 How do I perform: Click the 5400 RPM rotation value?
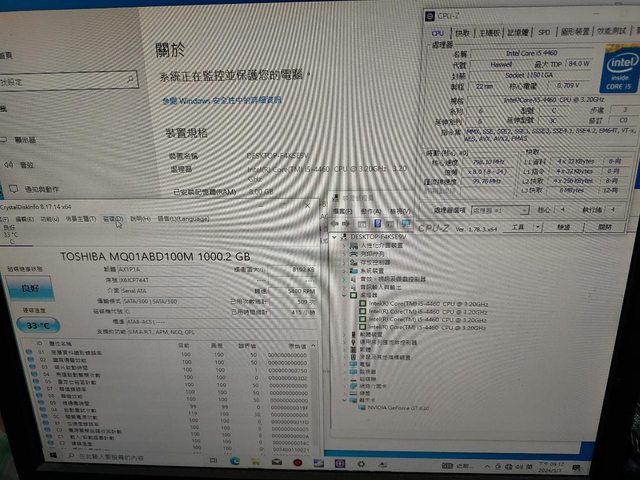293,291
